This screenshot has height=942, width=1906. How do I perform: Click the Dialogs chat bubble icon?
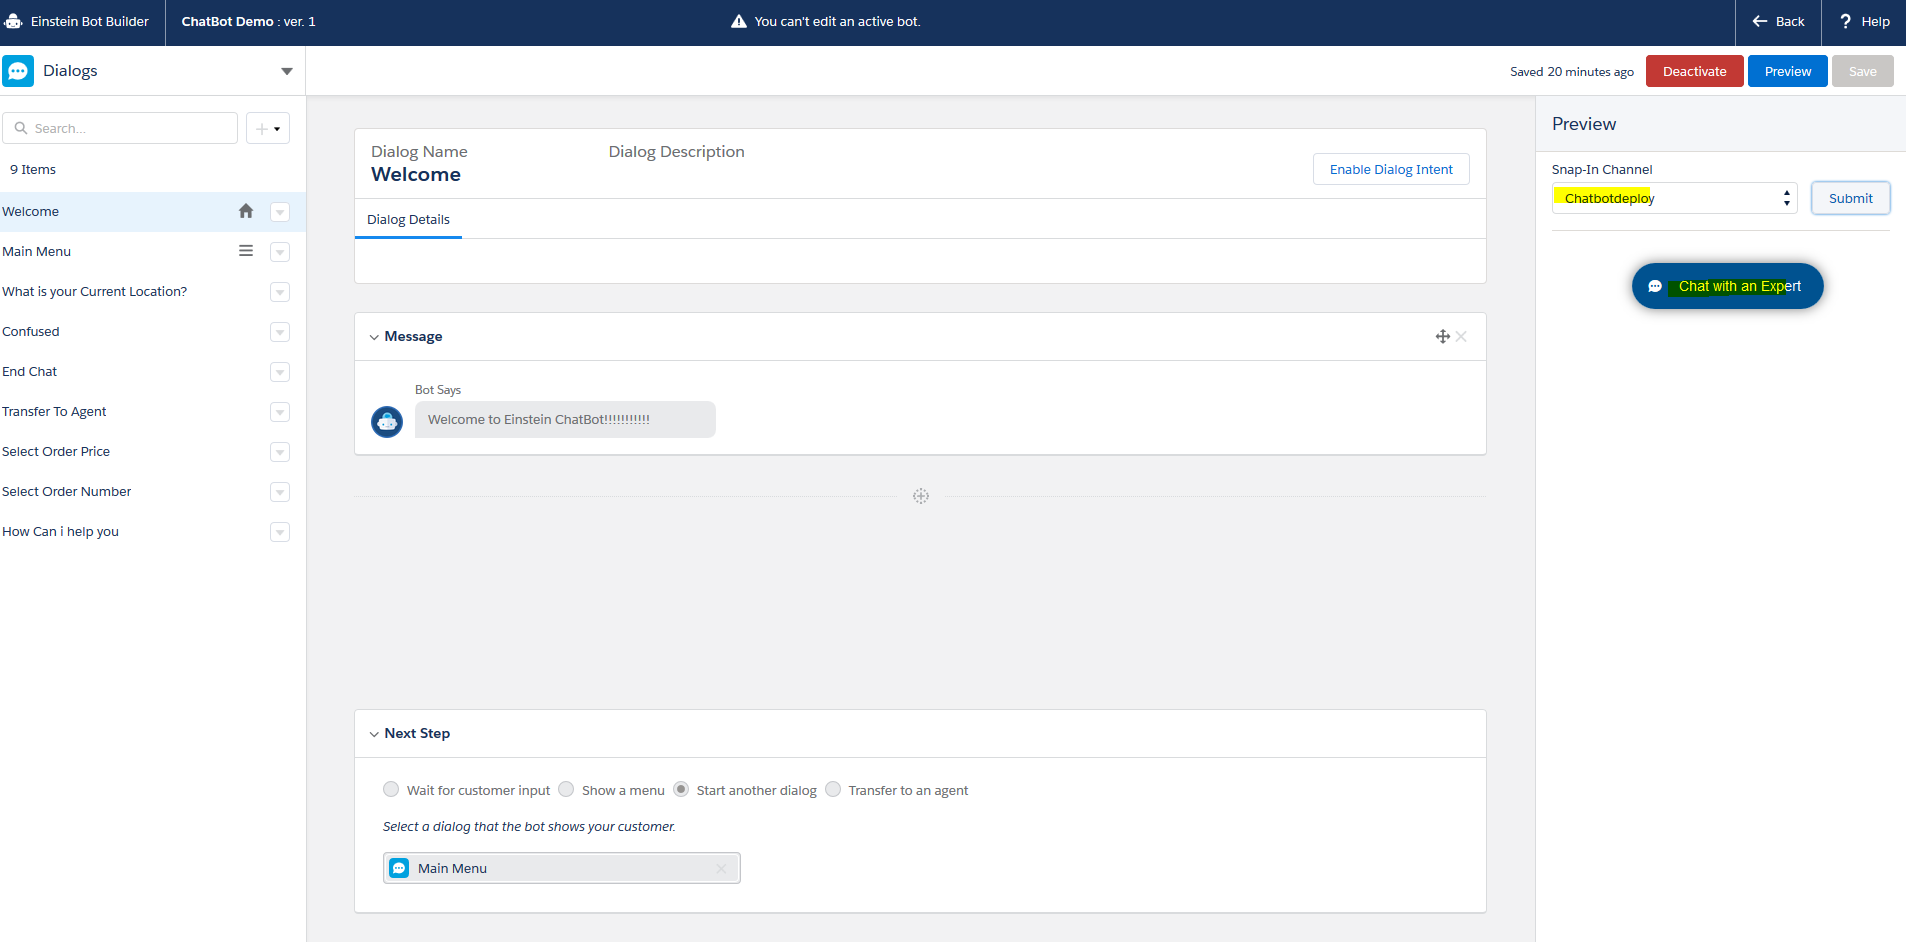18,71
